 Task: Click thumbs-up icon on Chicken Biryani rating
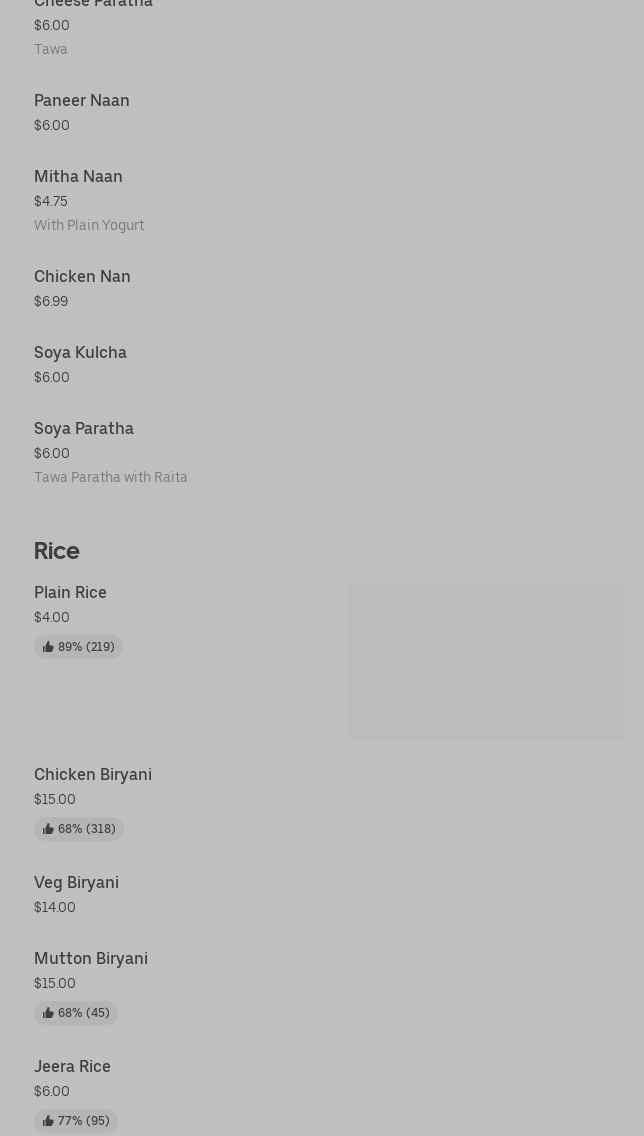[48, 829]
